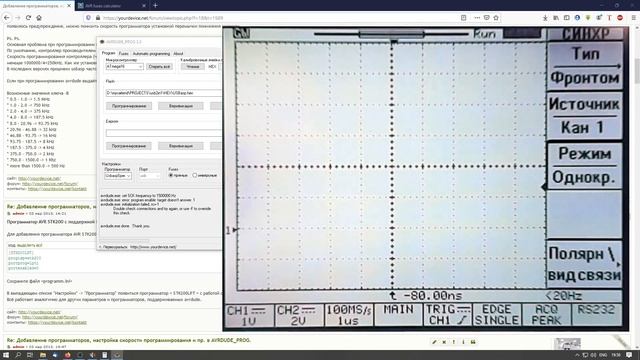Open the Firefox library icon
Viewport: 640px width, 360px height.
coord(556,18)
